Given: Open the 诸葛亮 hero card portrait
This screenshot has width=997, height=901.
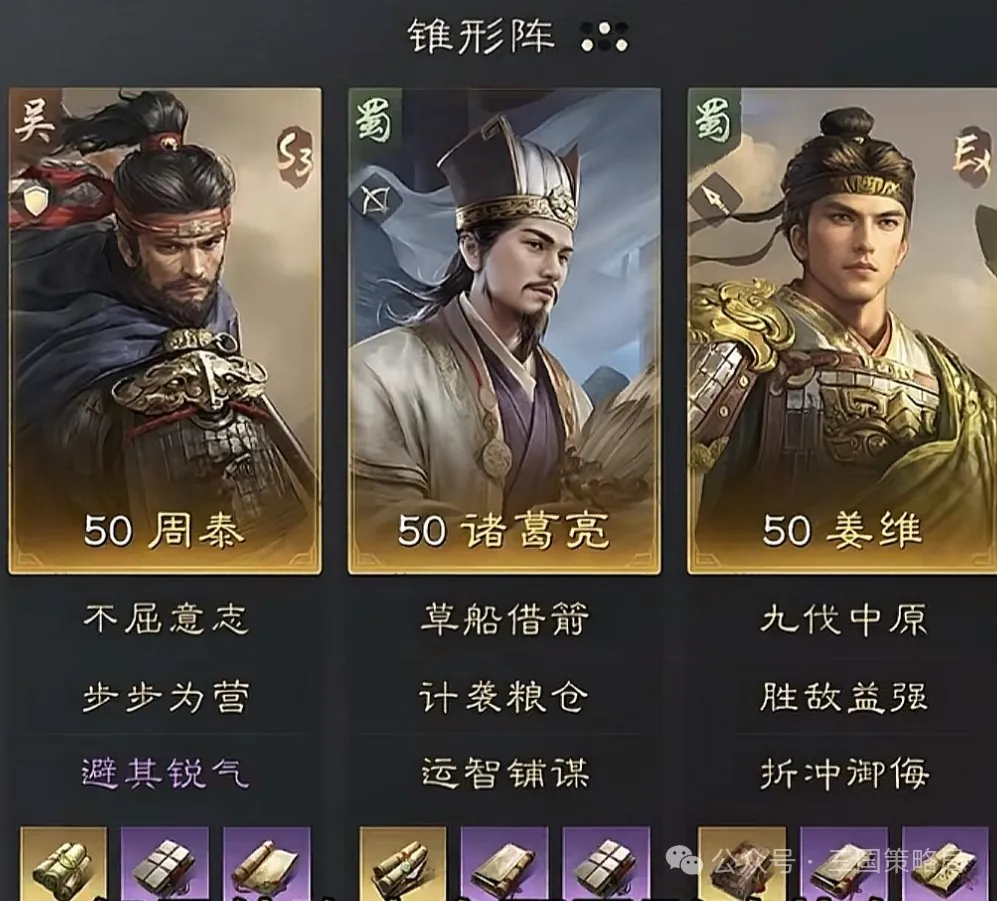Looking at the screenshot, I should [504, 331].
